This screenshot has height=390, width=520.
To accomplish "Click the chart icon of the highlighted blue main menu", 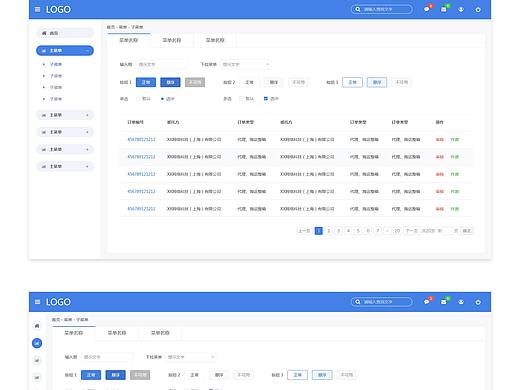I will (x=44, y=51).
